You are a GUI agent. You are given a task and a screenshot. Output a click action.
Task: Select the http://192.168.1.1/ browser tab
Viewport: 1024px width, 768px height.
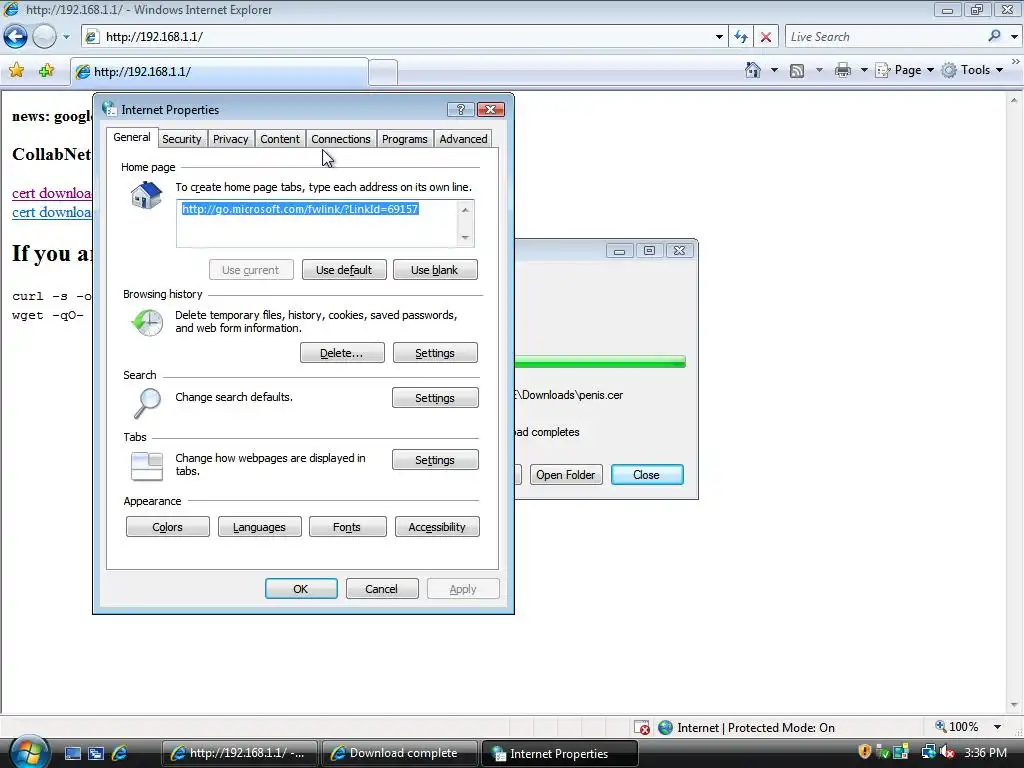pyautogui.click(x=219, y=72)
